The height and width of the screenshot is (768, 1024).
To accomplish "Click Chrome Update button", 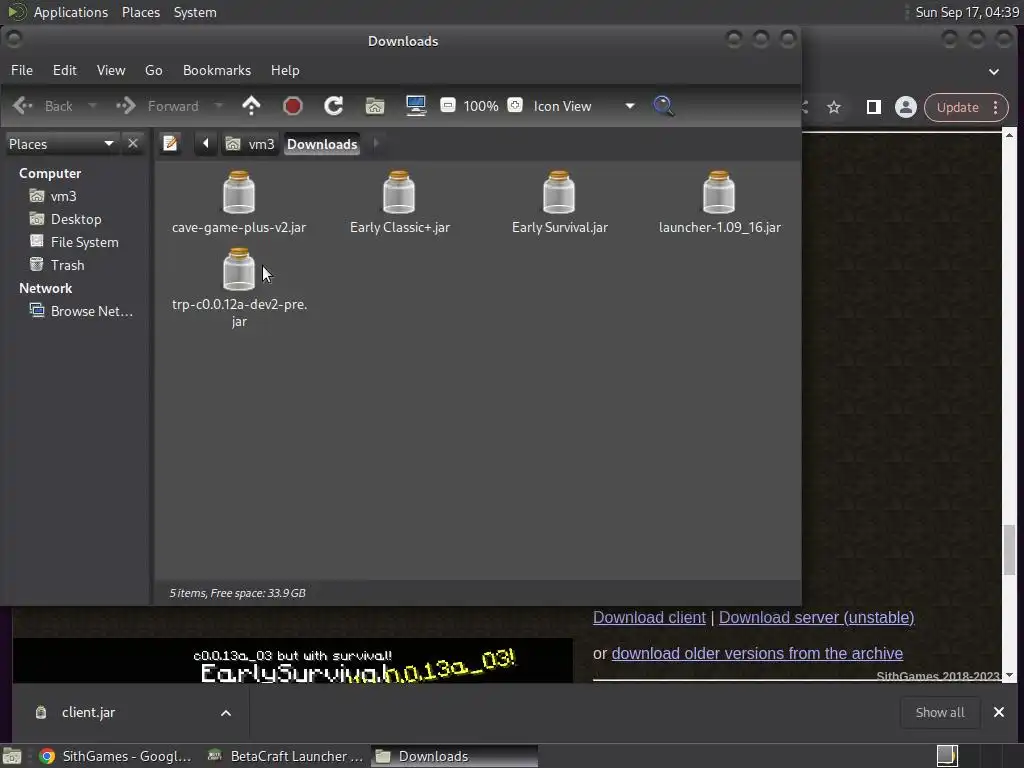I will pyautogui.click(x=957, y=107).
